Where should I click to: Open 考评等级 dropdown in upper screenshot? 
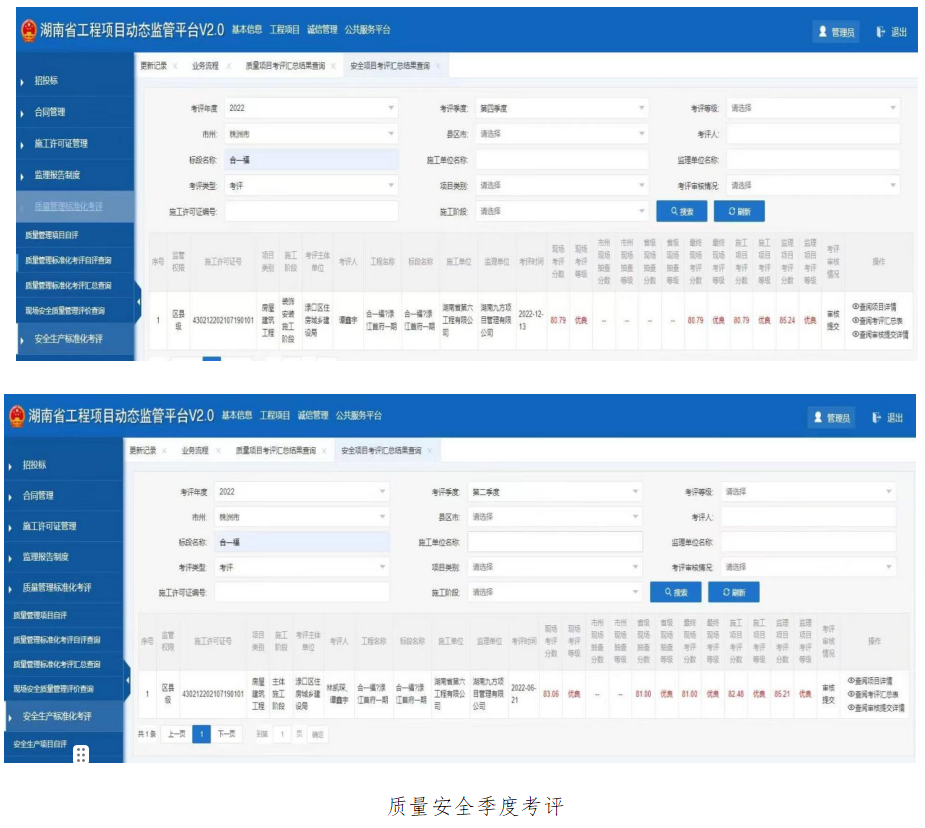tap(812, 108)
